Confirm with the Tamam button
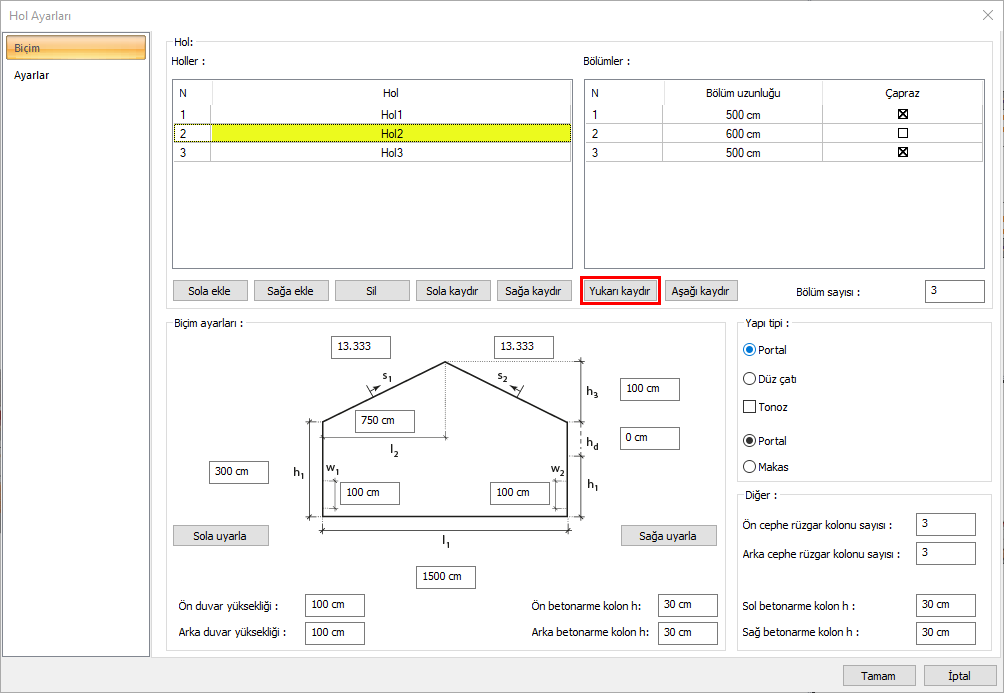The width and height of the screenshot is (1004, 693). [878, 676]
